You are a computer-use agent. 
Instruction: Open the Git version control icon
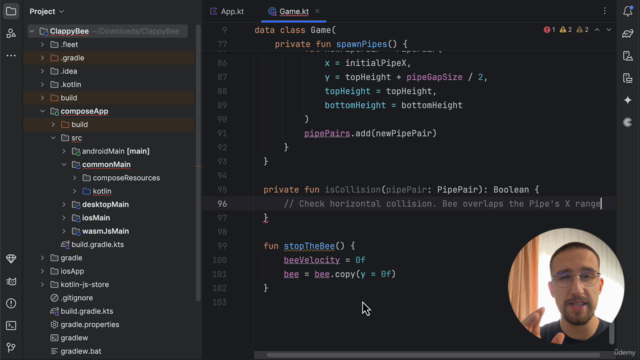11,347
